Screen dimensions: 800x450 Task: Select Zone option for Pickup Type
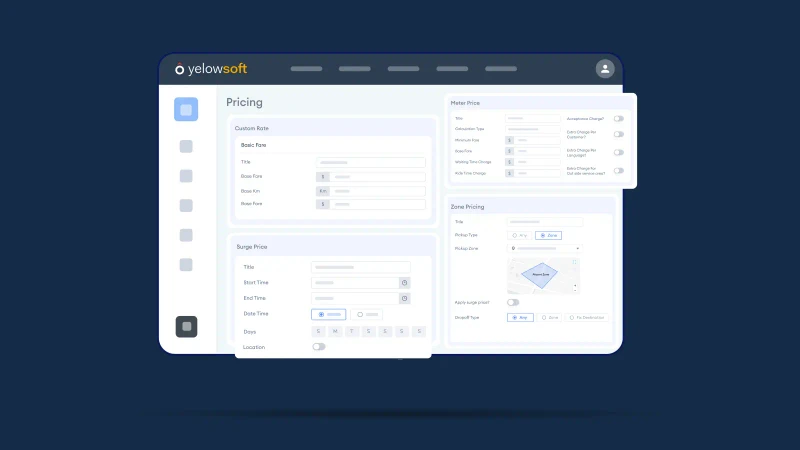pyautogui.click(x=547, y=235)
